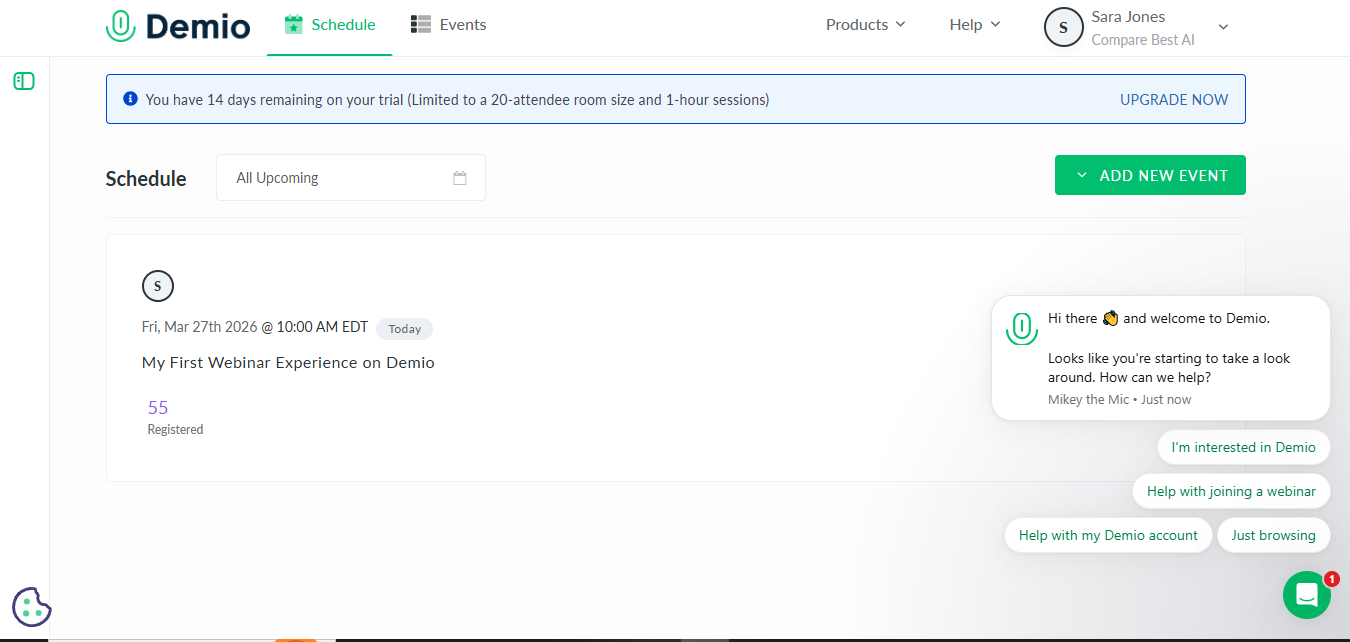Open the welcome chat message
This screenshot has height=642, width=1350.
1160,358
